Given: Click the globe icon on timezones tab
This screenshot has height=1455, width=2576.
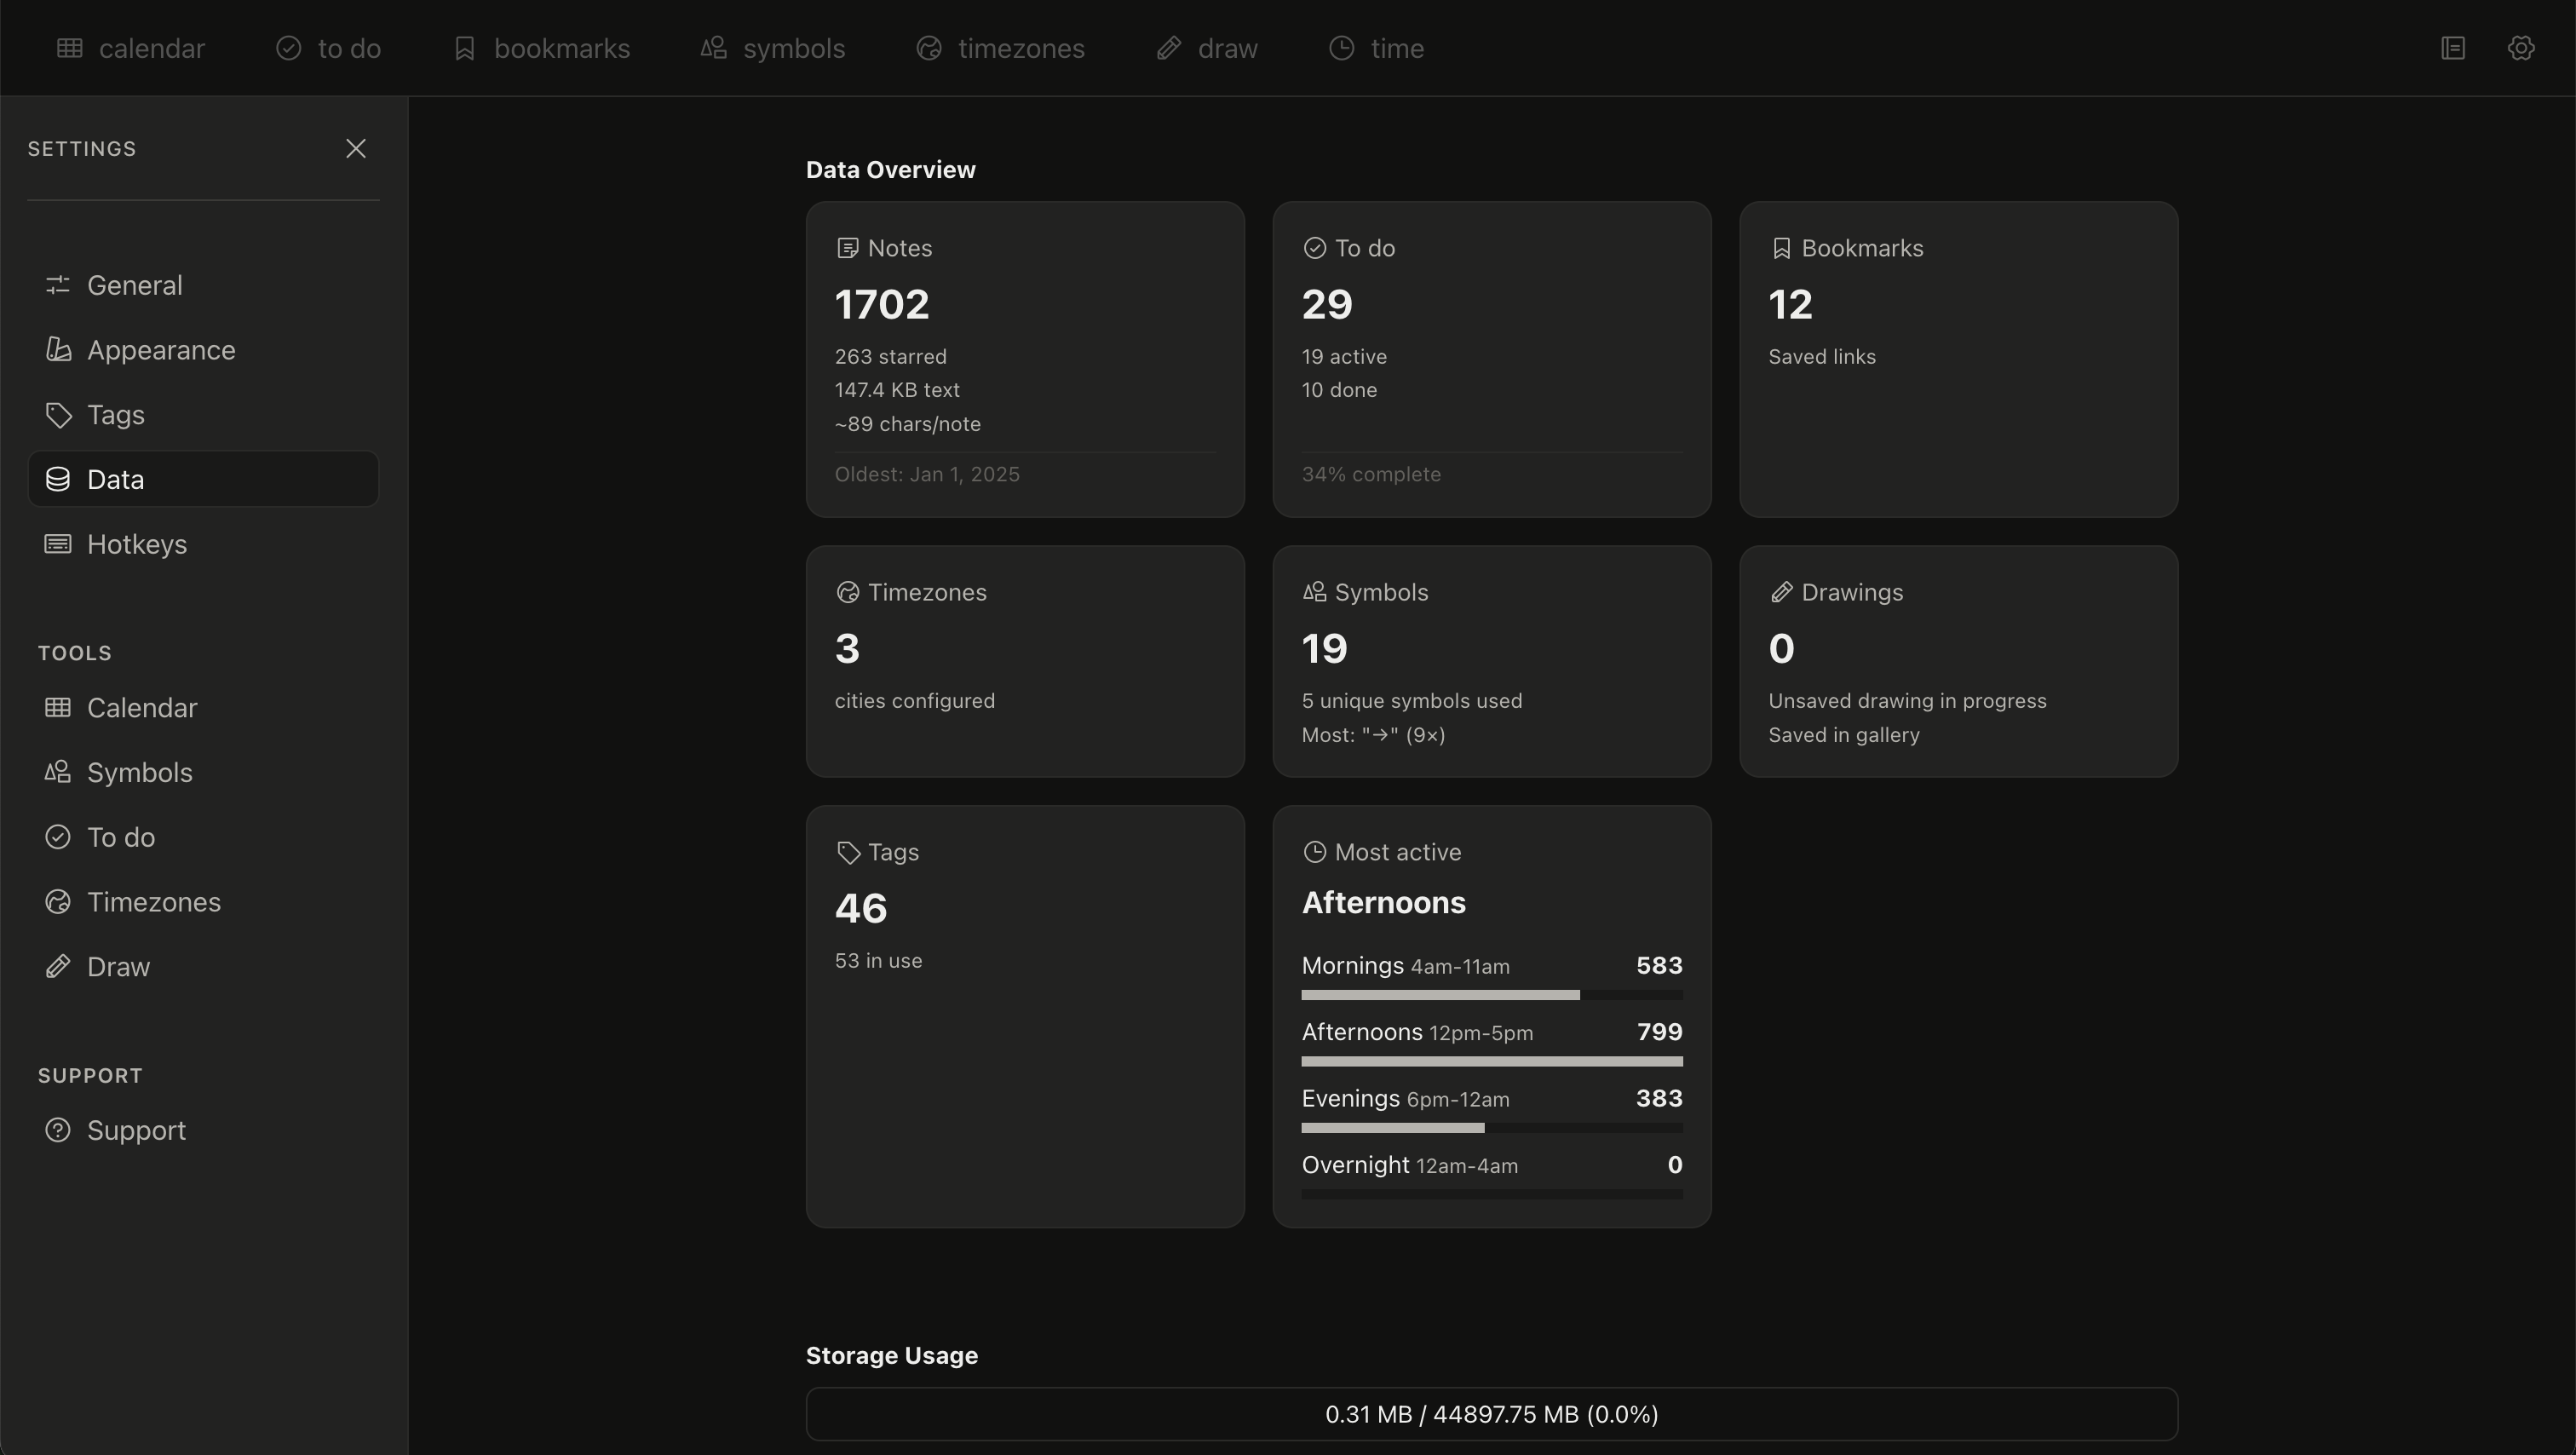Looking at the screenshot, I should [x=929, y=48].
